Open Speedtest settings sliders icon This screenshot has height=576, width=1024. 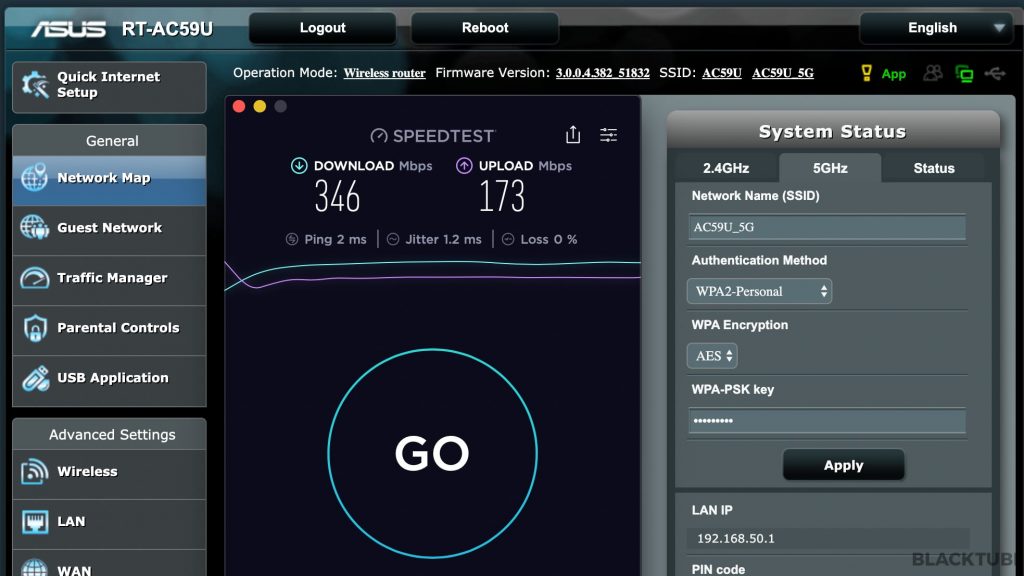(x=609, y=135)
